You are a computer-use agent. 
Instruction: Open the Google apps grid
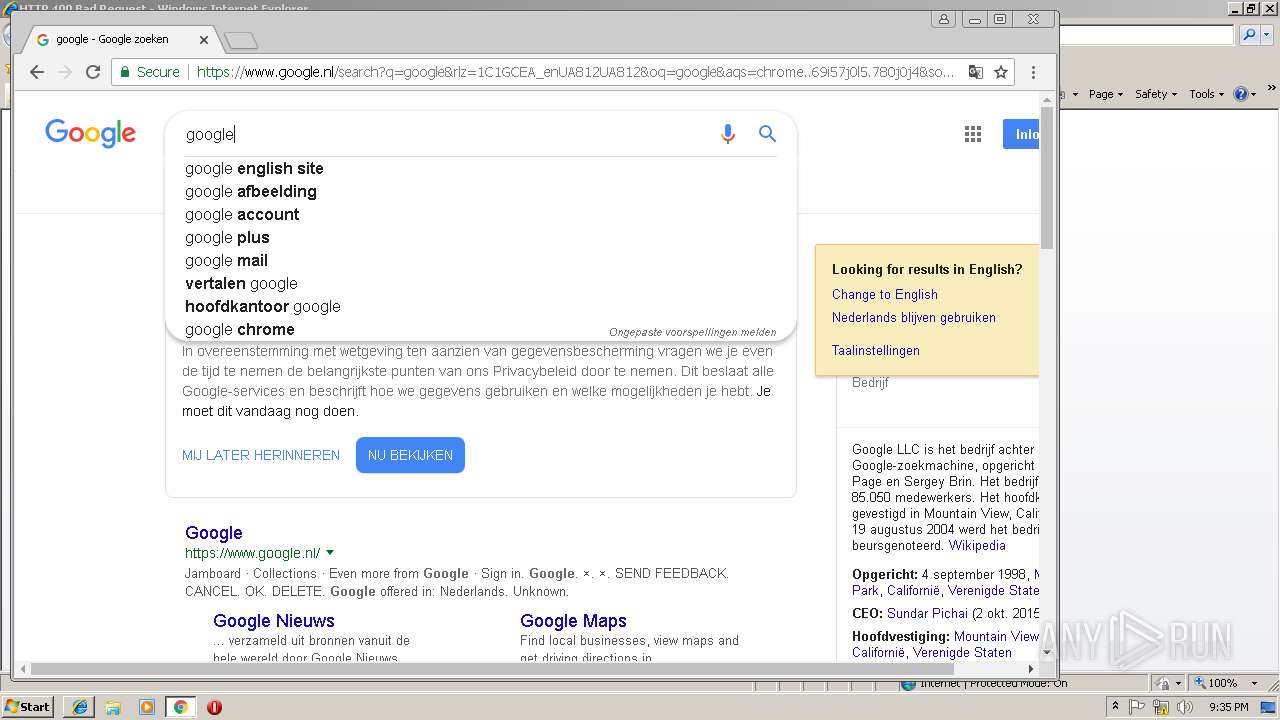[x=973, y=134]
